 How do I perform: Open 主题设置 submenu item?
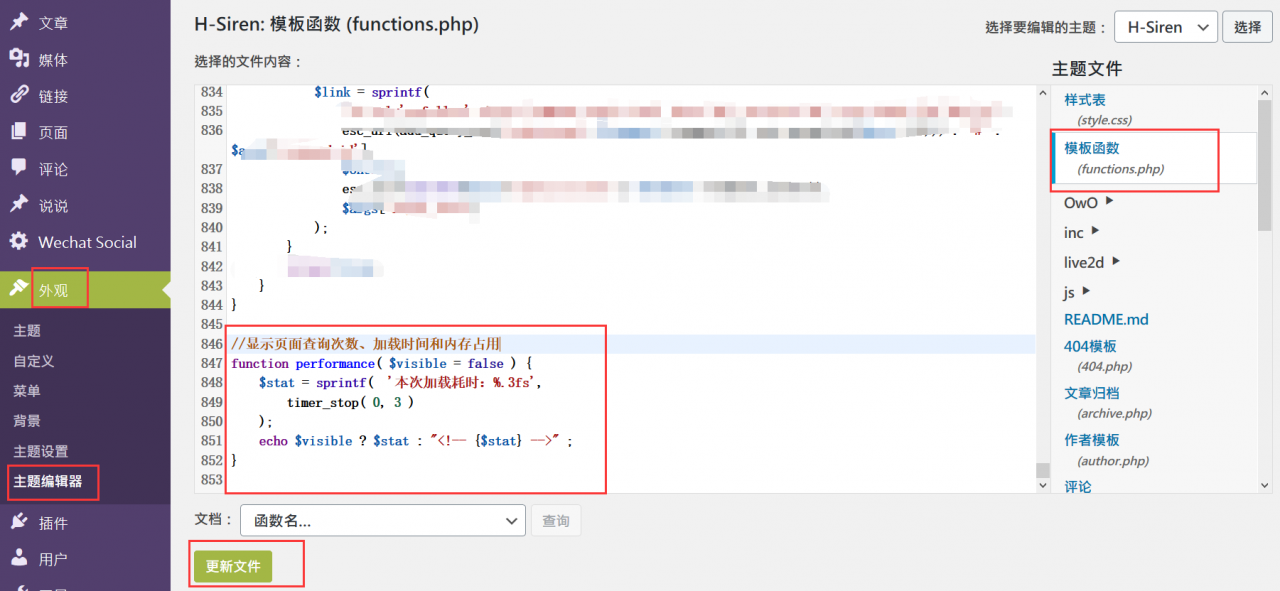tap(41, 451)
